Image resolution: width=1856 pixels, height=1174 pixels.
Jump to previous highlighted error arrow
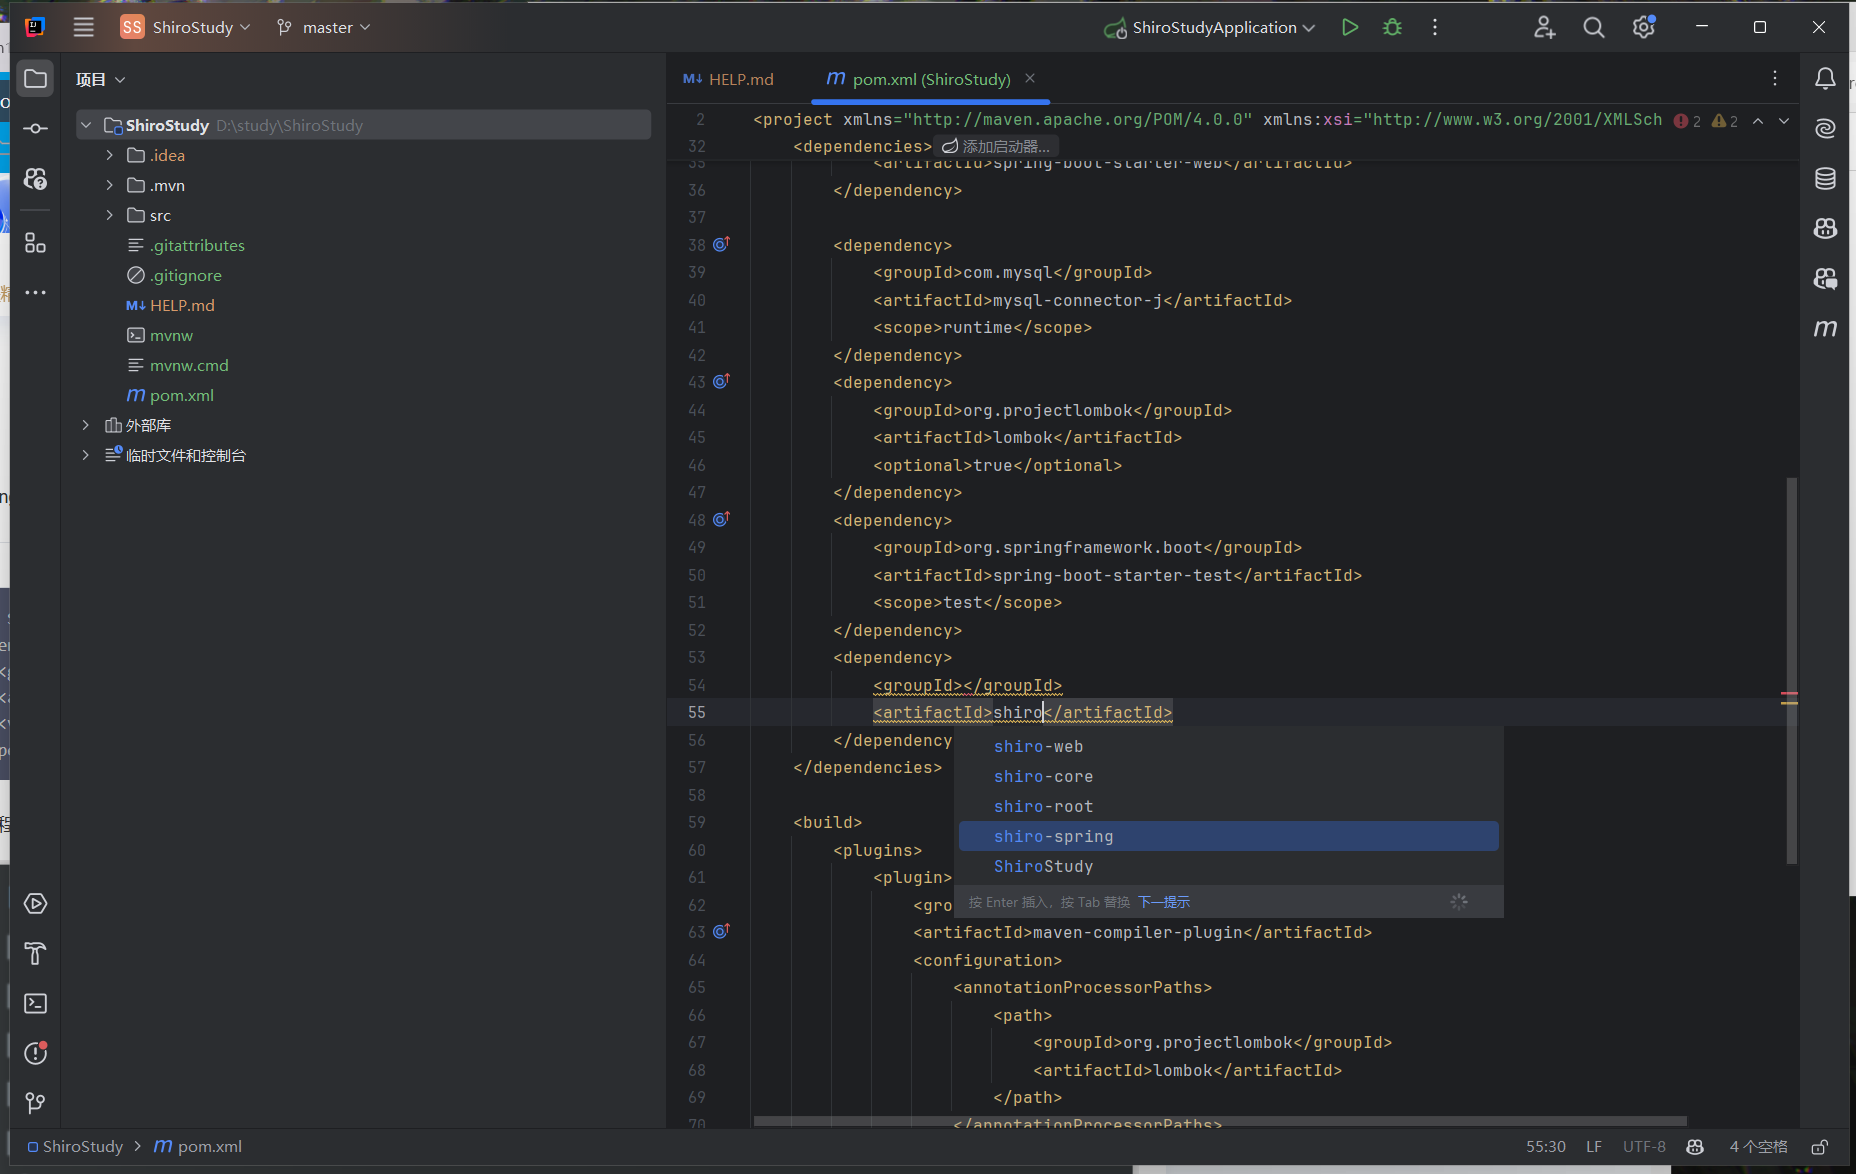1758,121
